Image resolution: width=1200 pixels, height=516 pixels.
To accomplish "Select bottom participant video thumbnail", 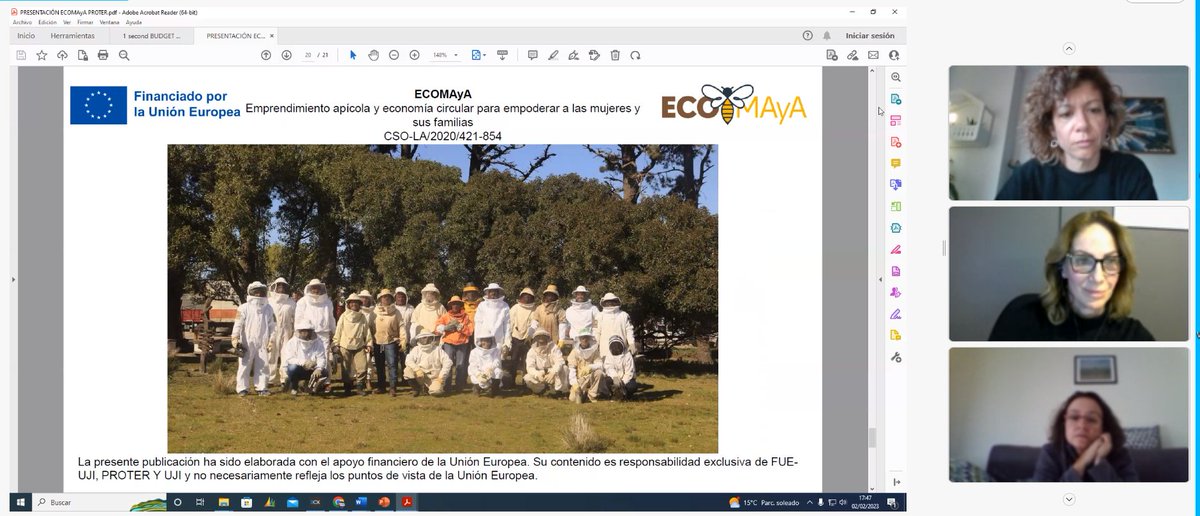I will click(1069, 414).
